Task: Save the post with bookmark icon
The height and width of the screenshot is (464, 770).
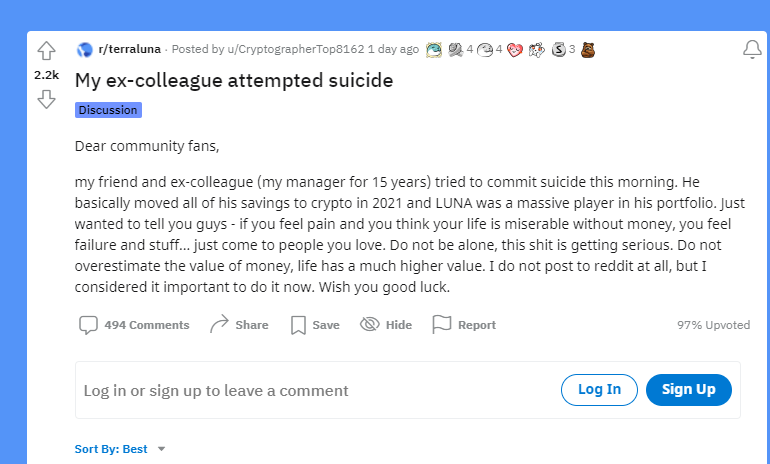Action: pyautogui.click(x=314, y=325)
